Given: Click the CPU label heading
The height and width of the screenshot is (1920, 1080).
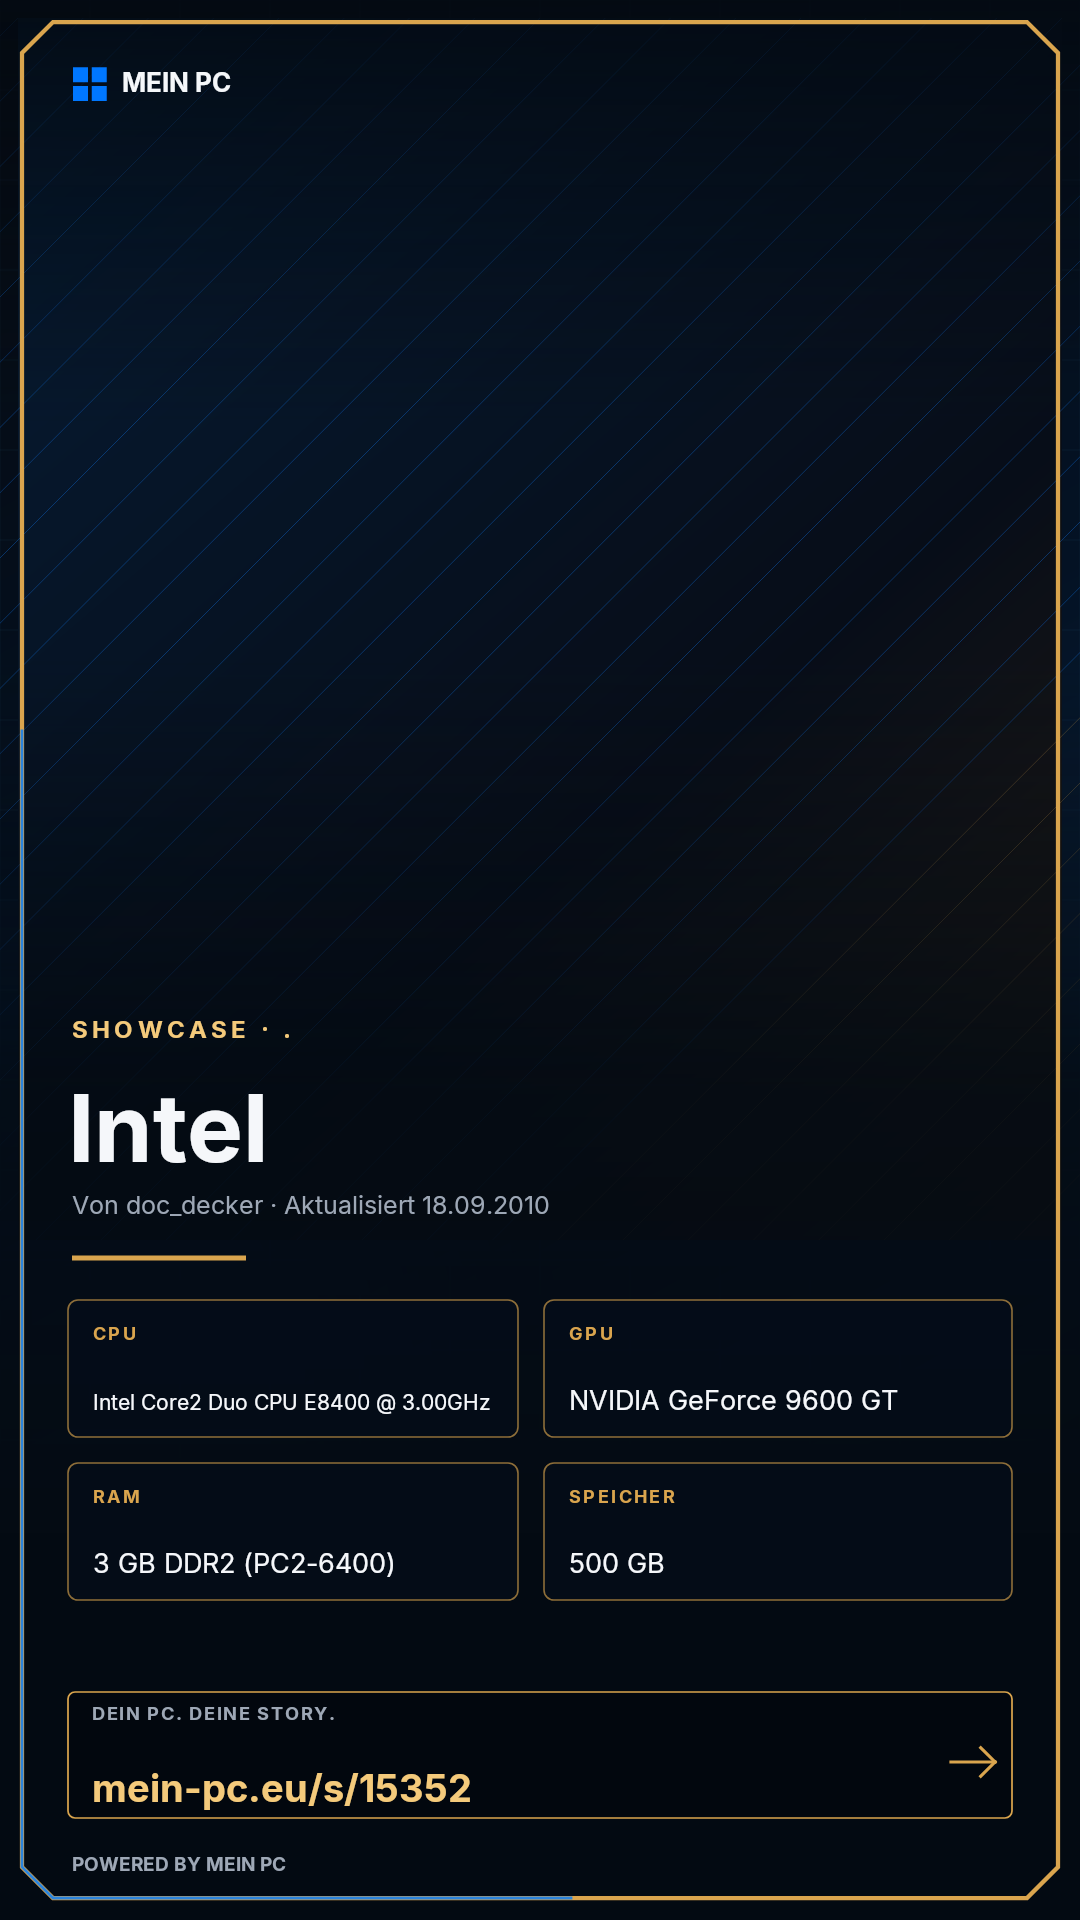Looking at the screenshot, I should (x=115, y=1334).
